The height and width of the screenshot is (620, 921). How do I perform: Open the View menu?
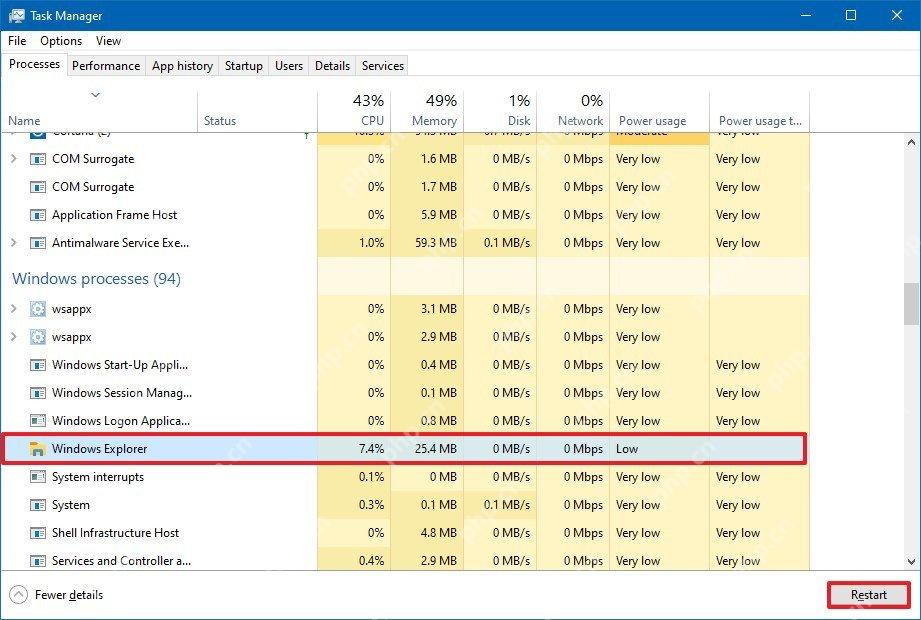pos(109,41)
